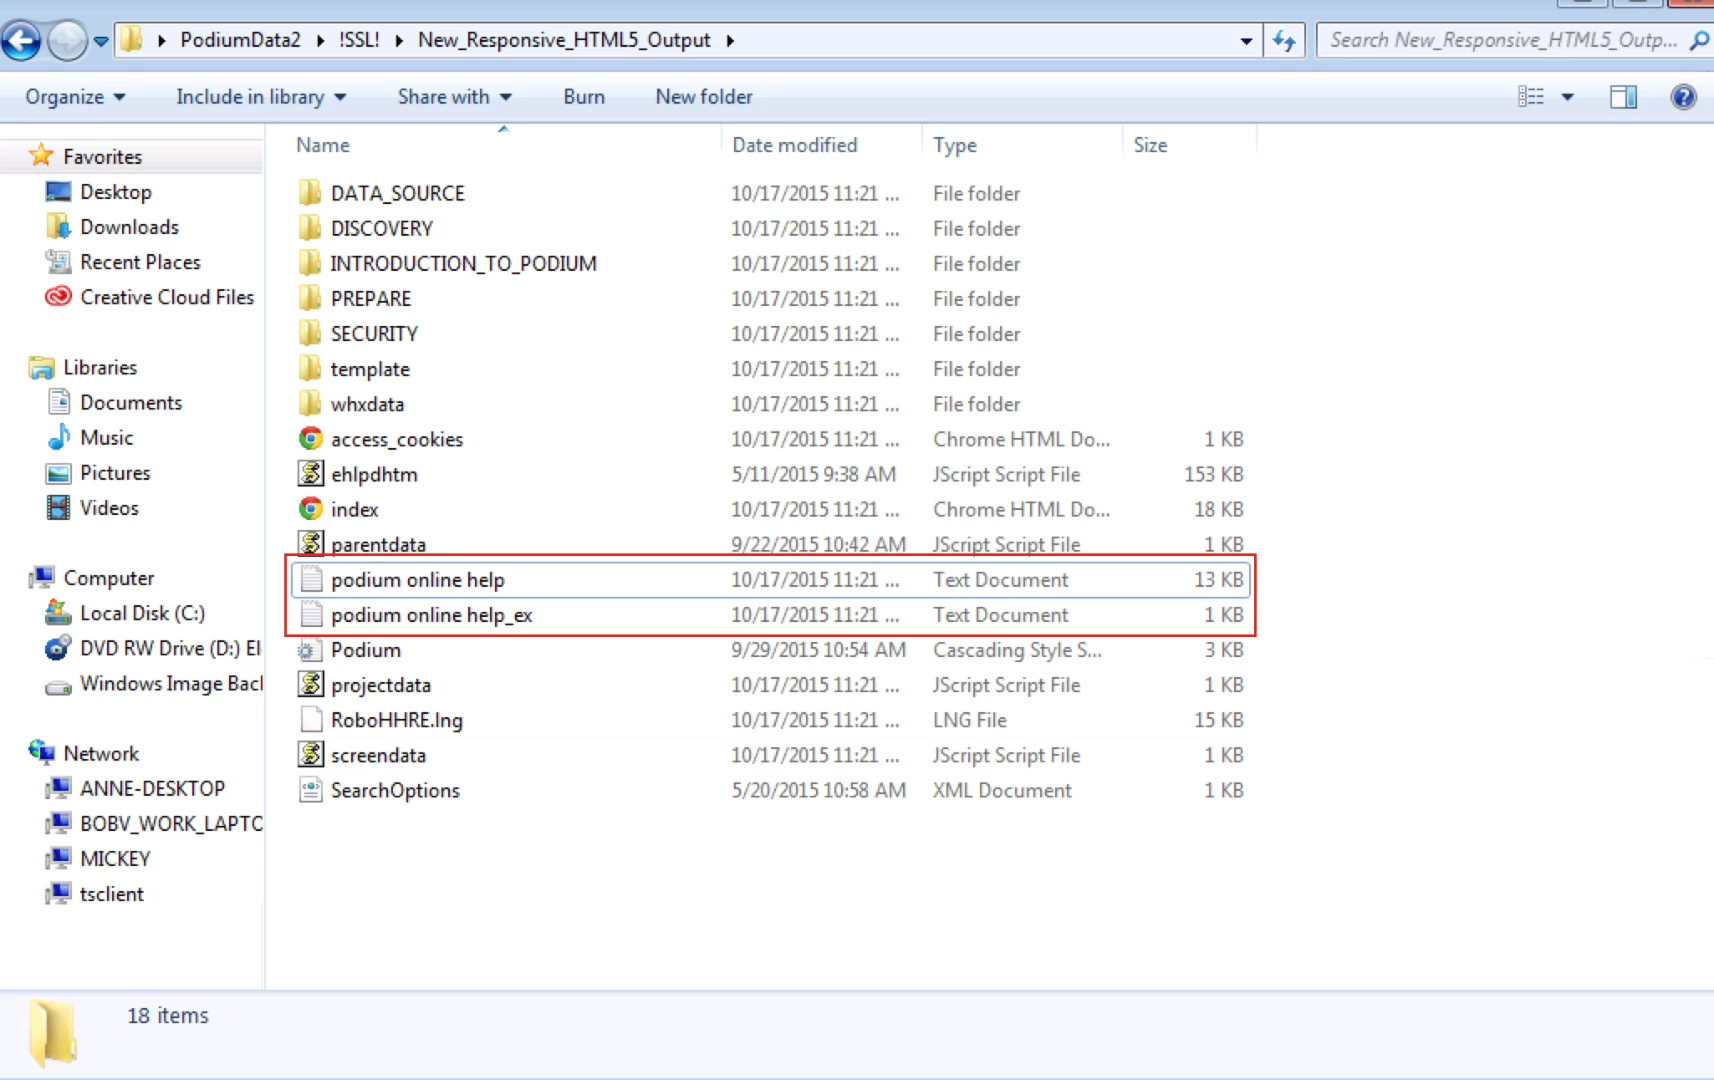Image resolution: width=1714 pixels, height=1080 pixels.
Task: Click Libraries in navigation pane
Action: tap(100, 368)
